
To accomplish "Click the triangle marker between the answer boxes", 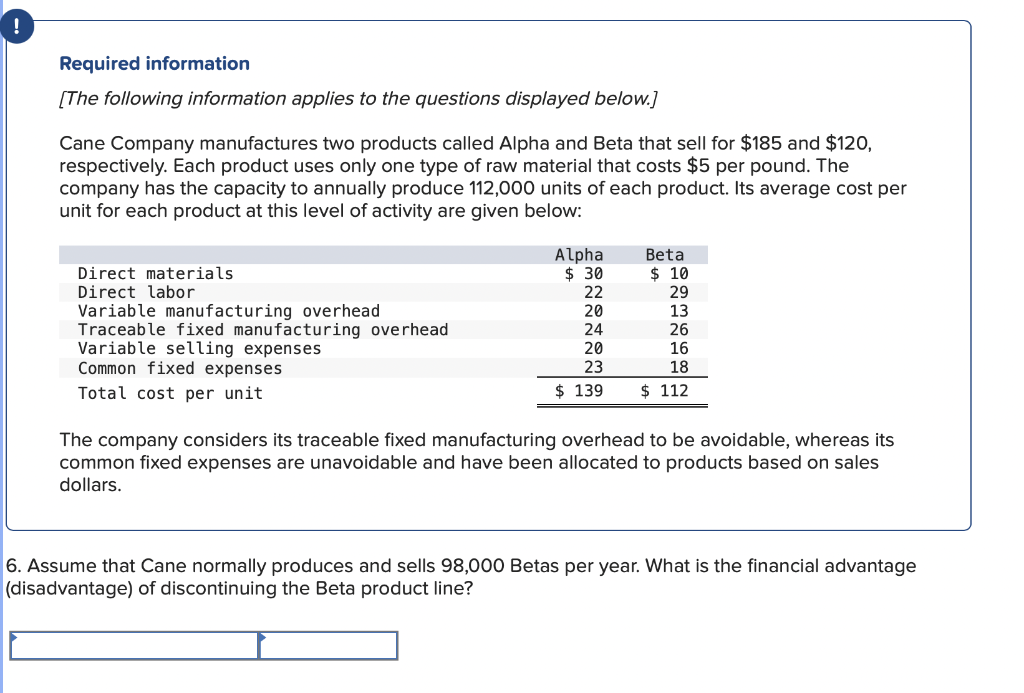I will (262, 635).
